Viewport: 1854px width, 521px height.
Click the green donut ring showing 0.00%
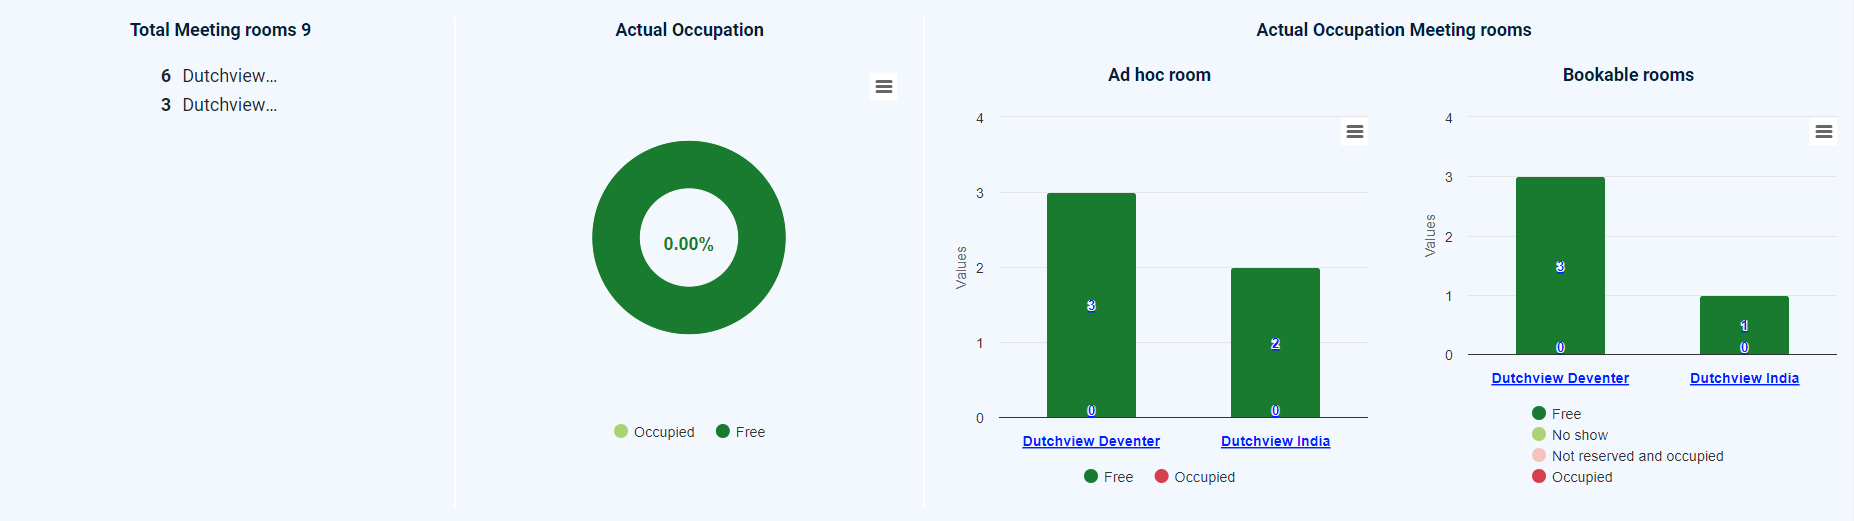pos(689,163)
